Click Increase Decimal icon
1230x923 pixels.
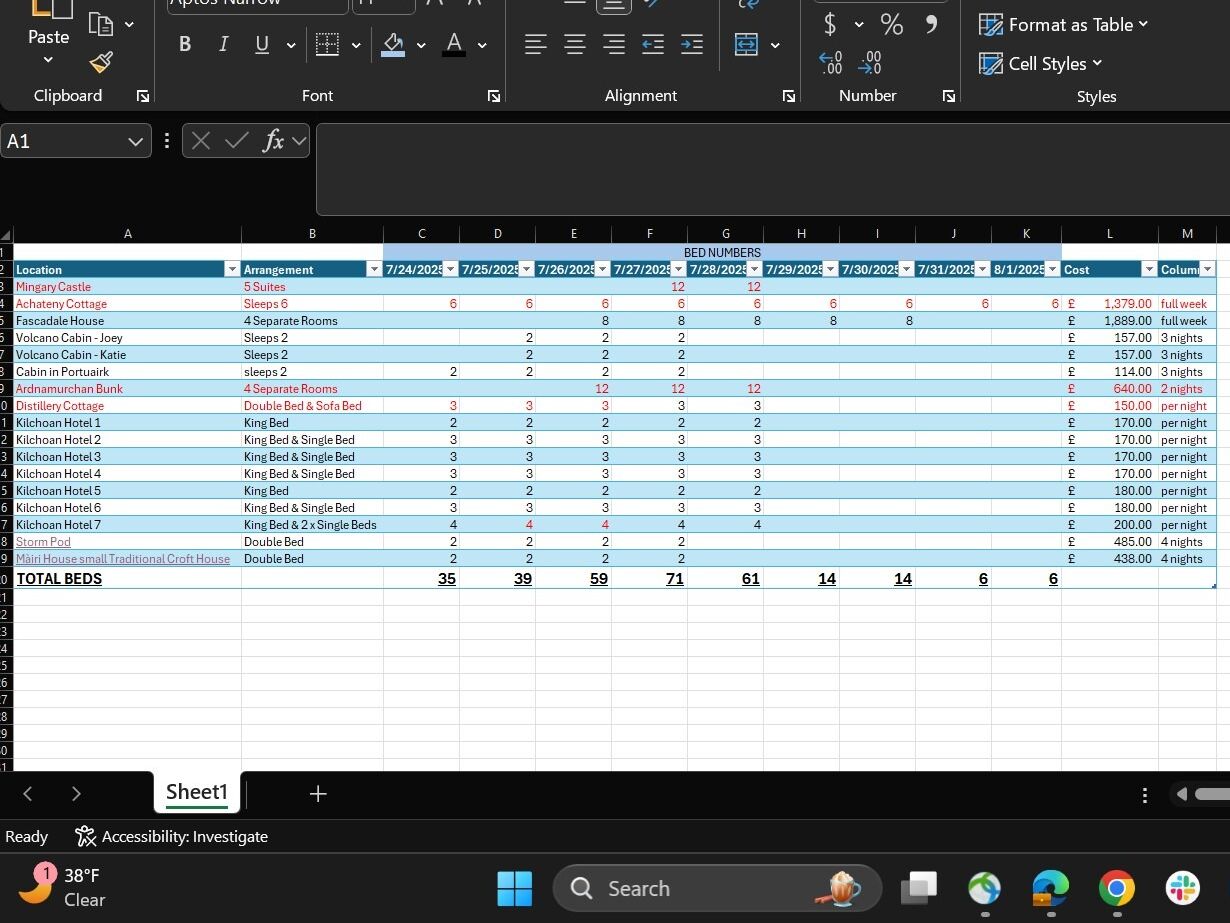[831, 63]
